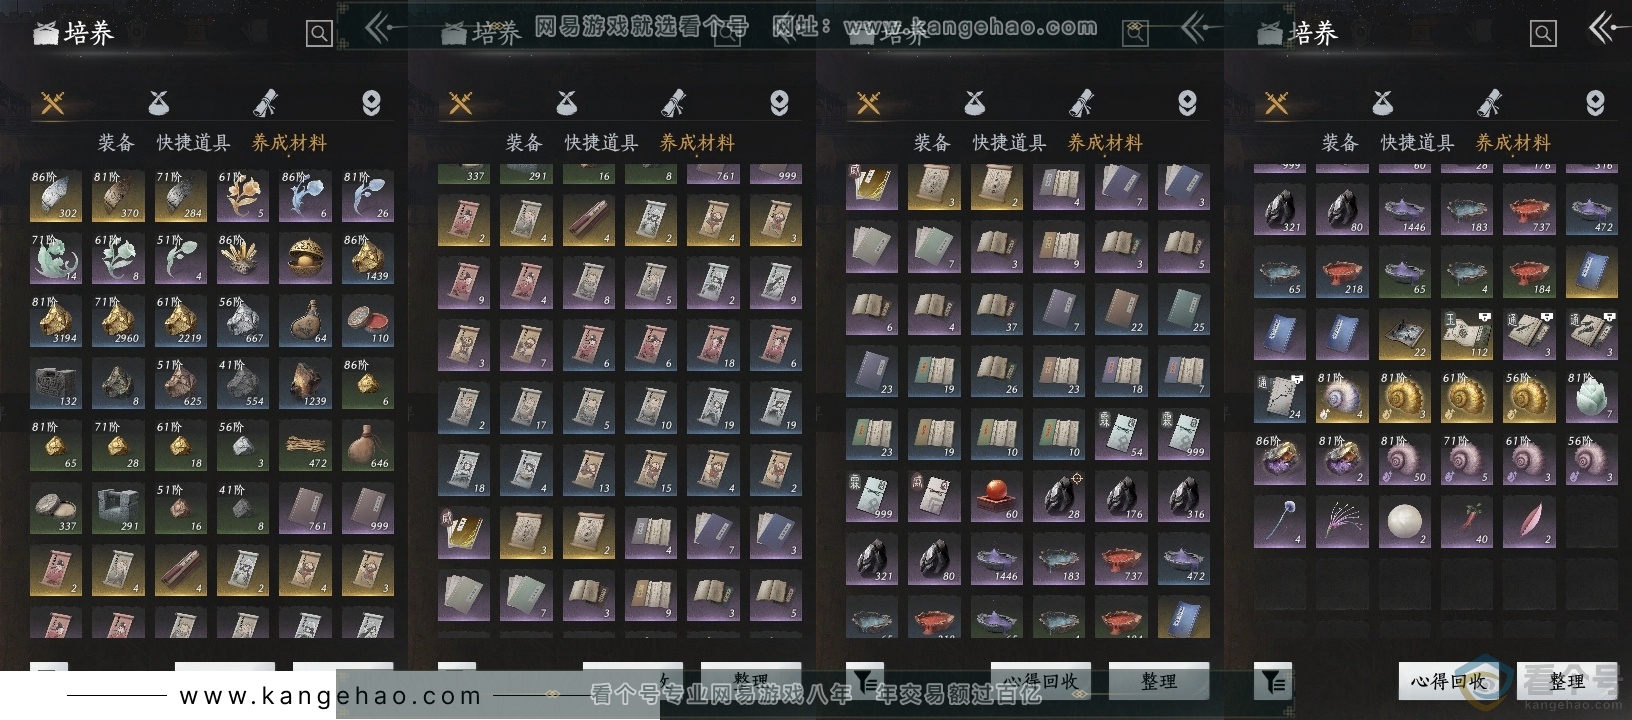This screenshot has width=1632, height=720.
Task: Open the filter icon in the fourth panel
Action: point(1273,681)
